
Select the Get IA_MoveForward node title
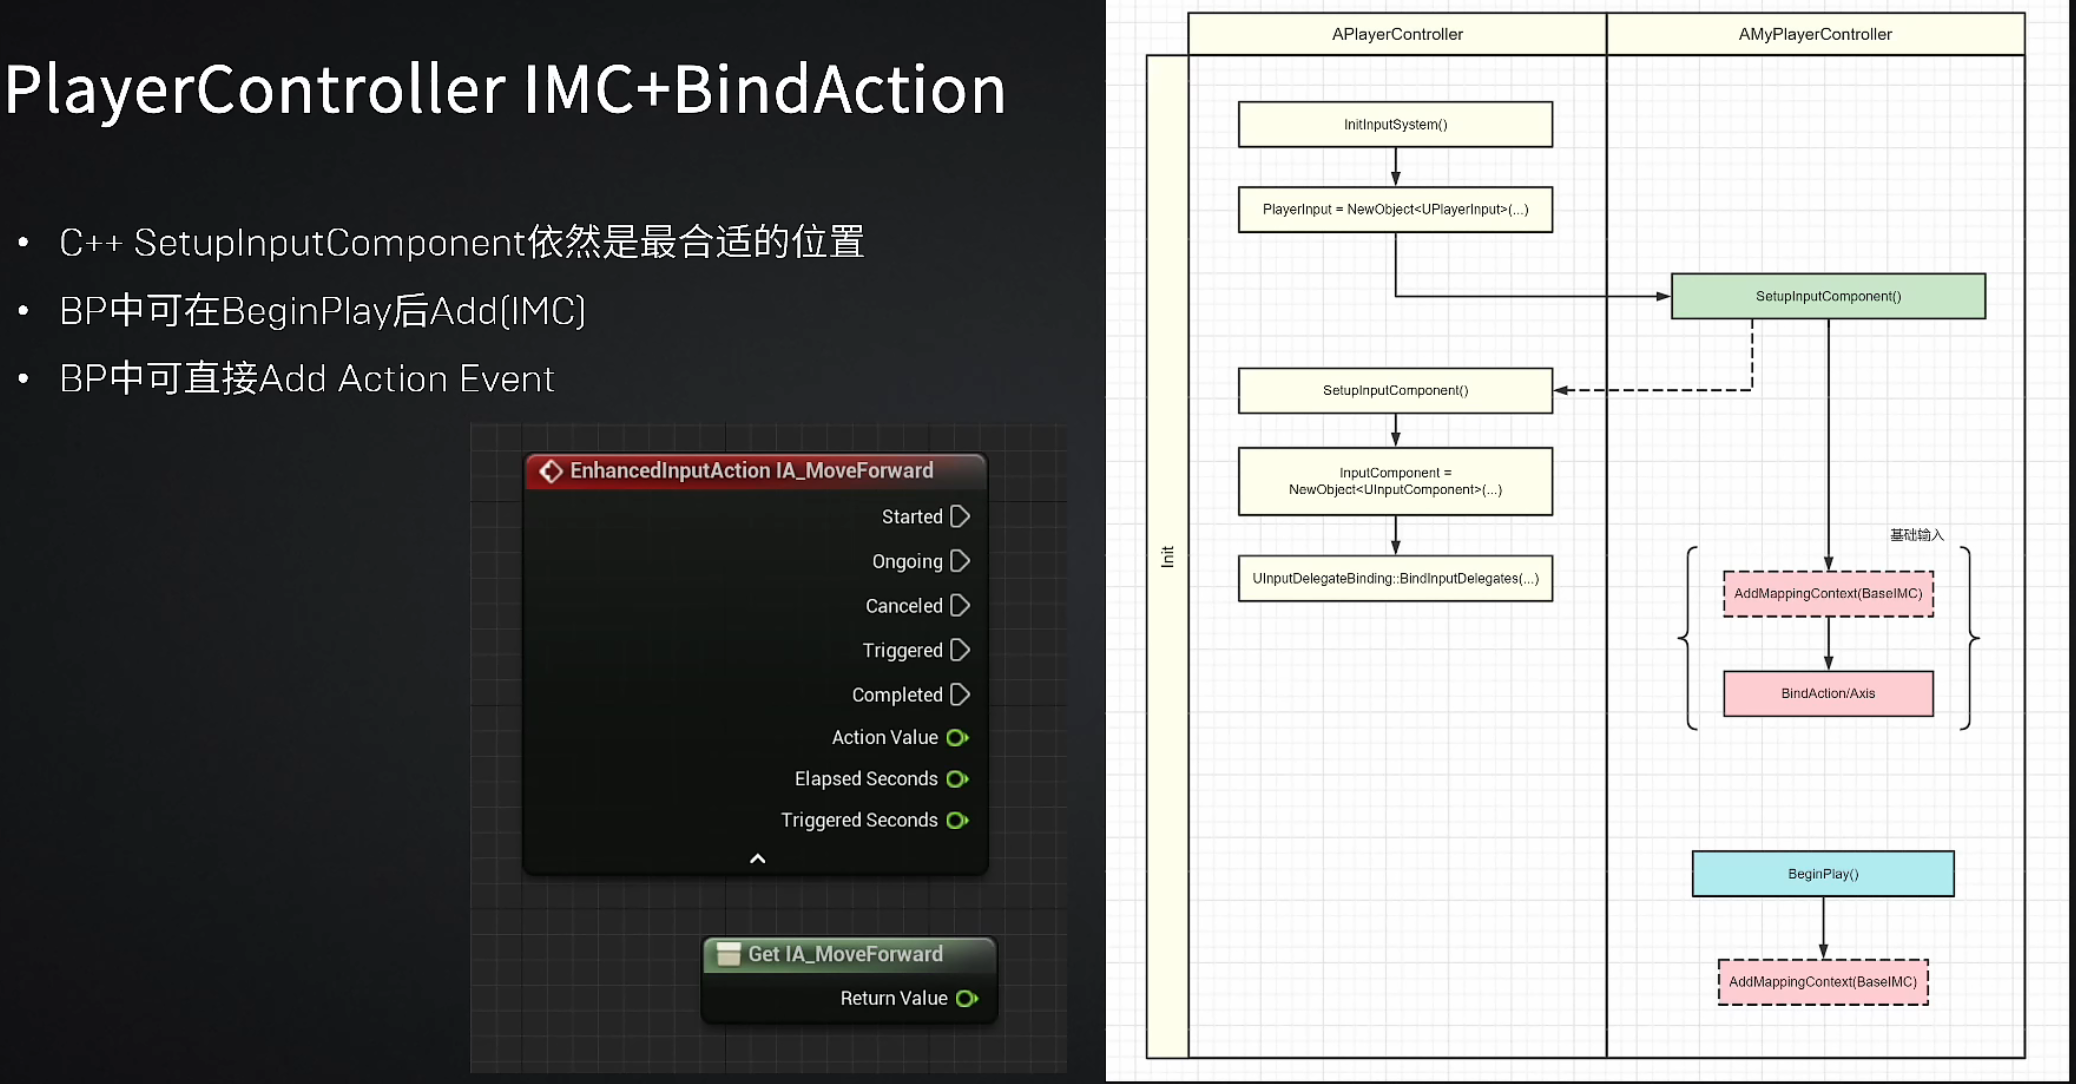click(846, 955)
